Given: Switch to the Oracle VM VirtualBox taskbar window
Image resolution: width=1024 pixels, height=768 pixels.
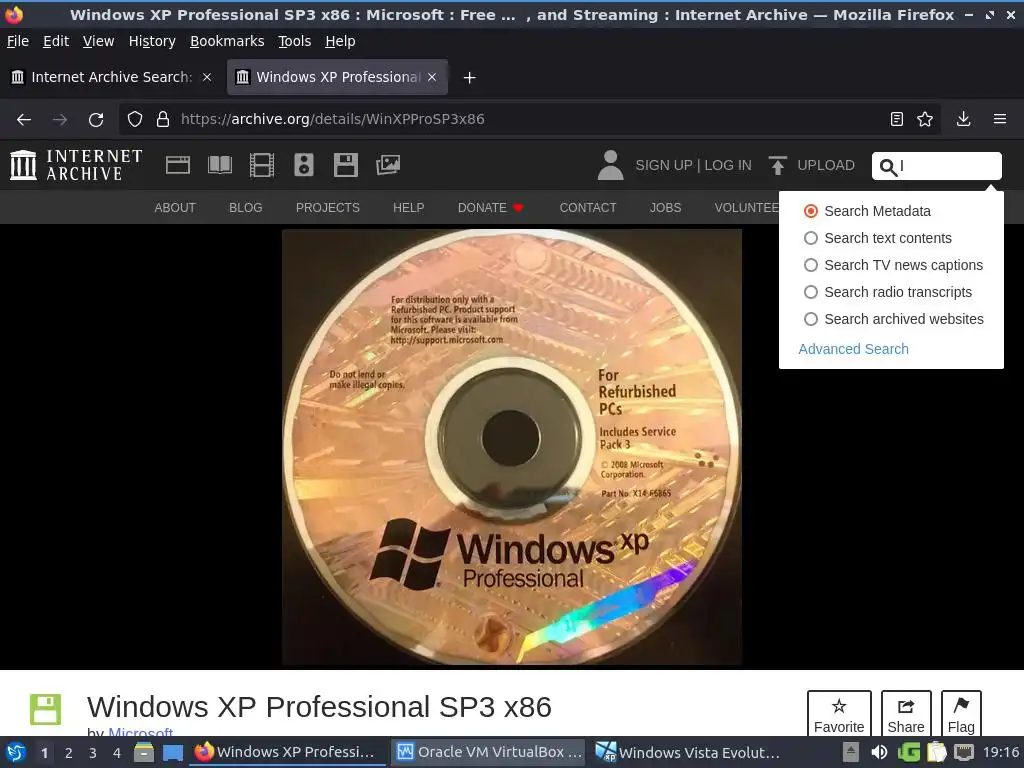Looking at the screenshot, I should (489, 752).
